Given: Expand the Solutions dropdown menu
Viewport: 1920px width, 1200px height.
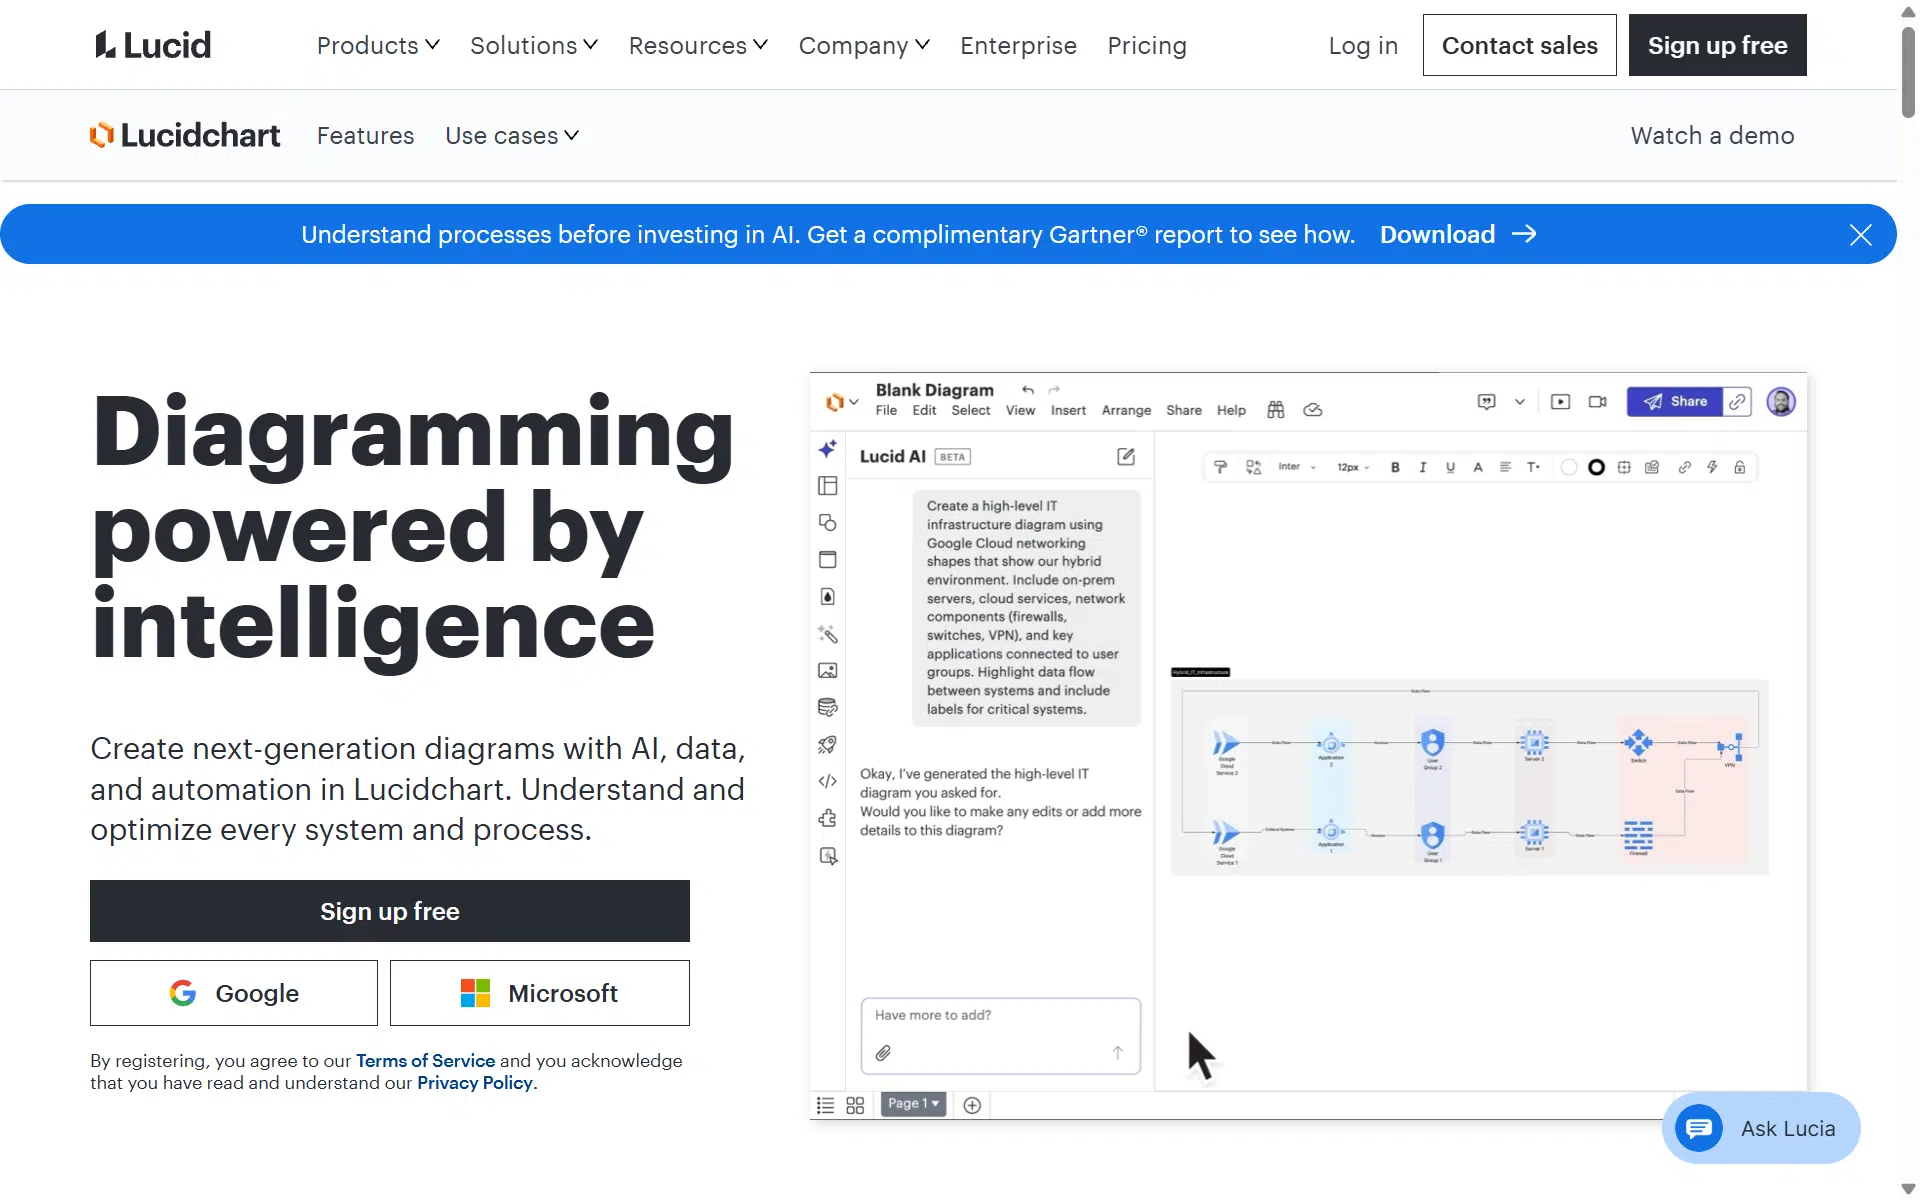Looking at the screenshot, I should click(x=534, y=46).
